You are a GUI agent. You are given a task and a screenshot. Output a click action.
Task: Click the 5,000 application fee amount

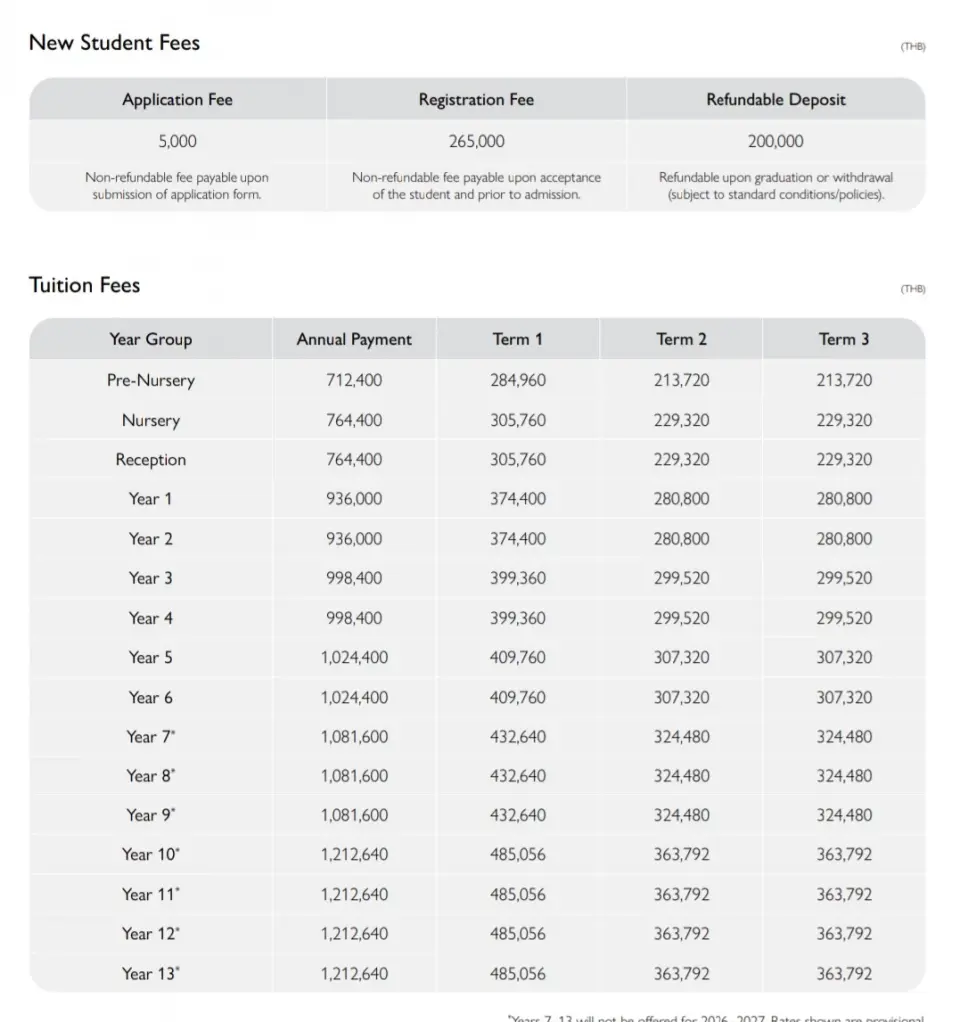tap(177, 141)
